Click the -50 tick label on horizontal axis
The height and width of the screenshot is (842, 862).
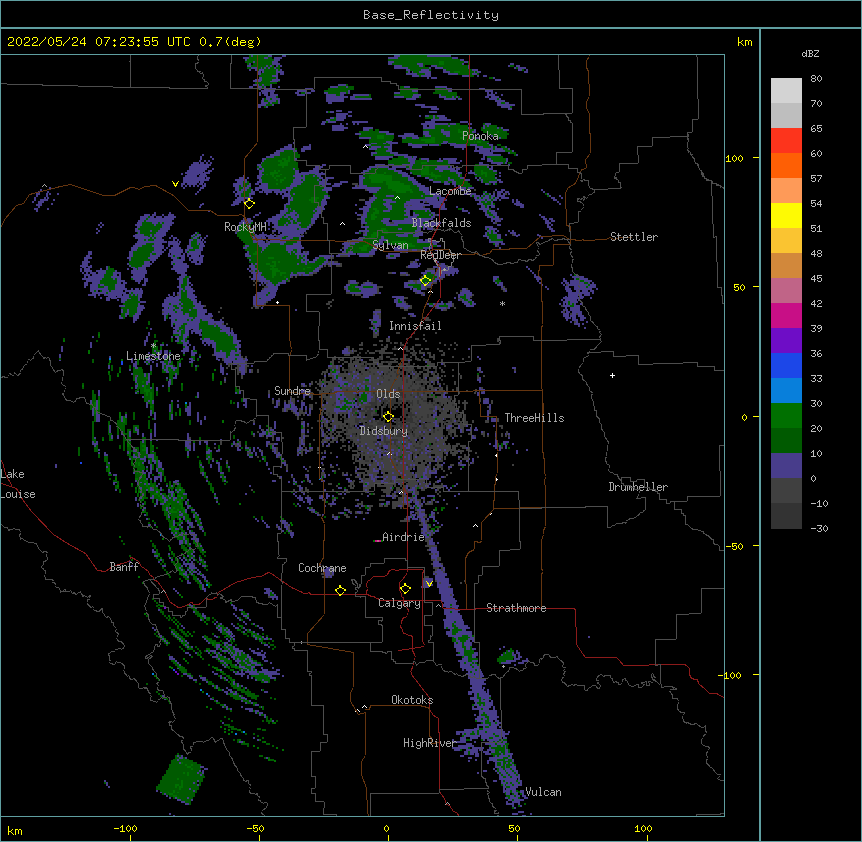point(255,828)
